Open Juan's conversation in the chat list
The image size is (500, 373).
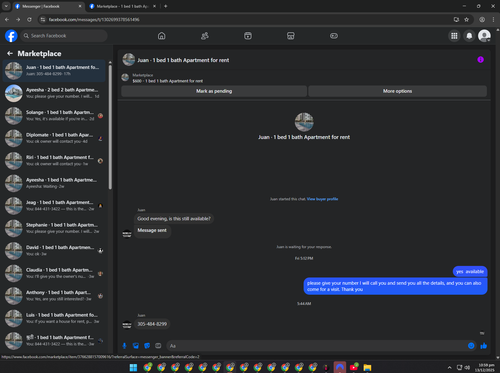click(54, 71)
